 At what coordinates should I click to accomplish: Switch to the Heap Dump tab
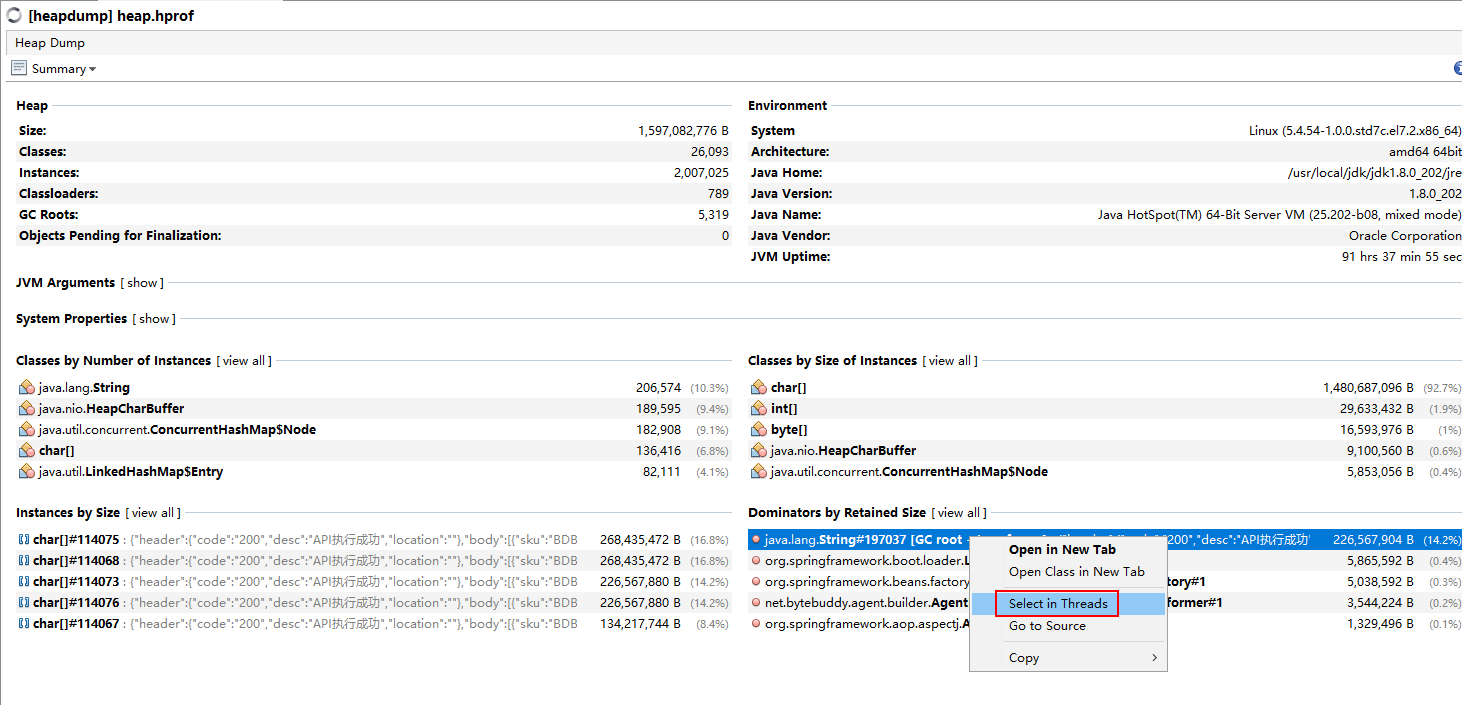(50, 43)
